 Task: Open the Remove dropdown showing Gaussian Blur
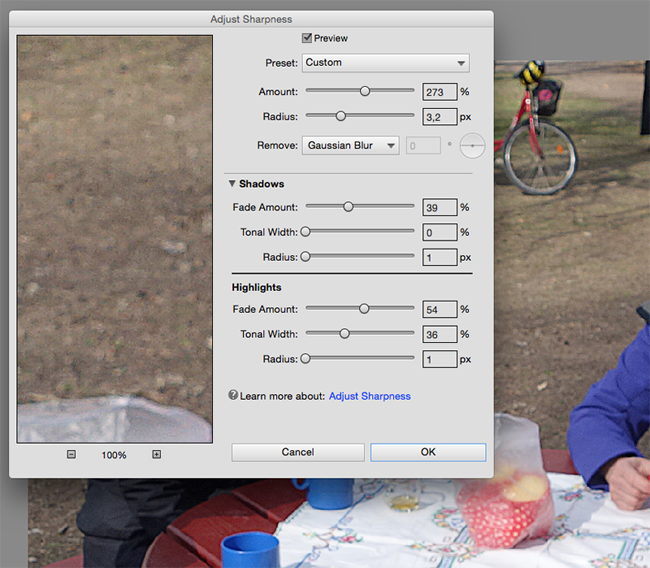[x=350, y=146]
